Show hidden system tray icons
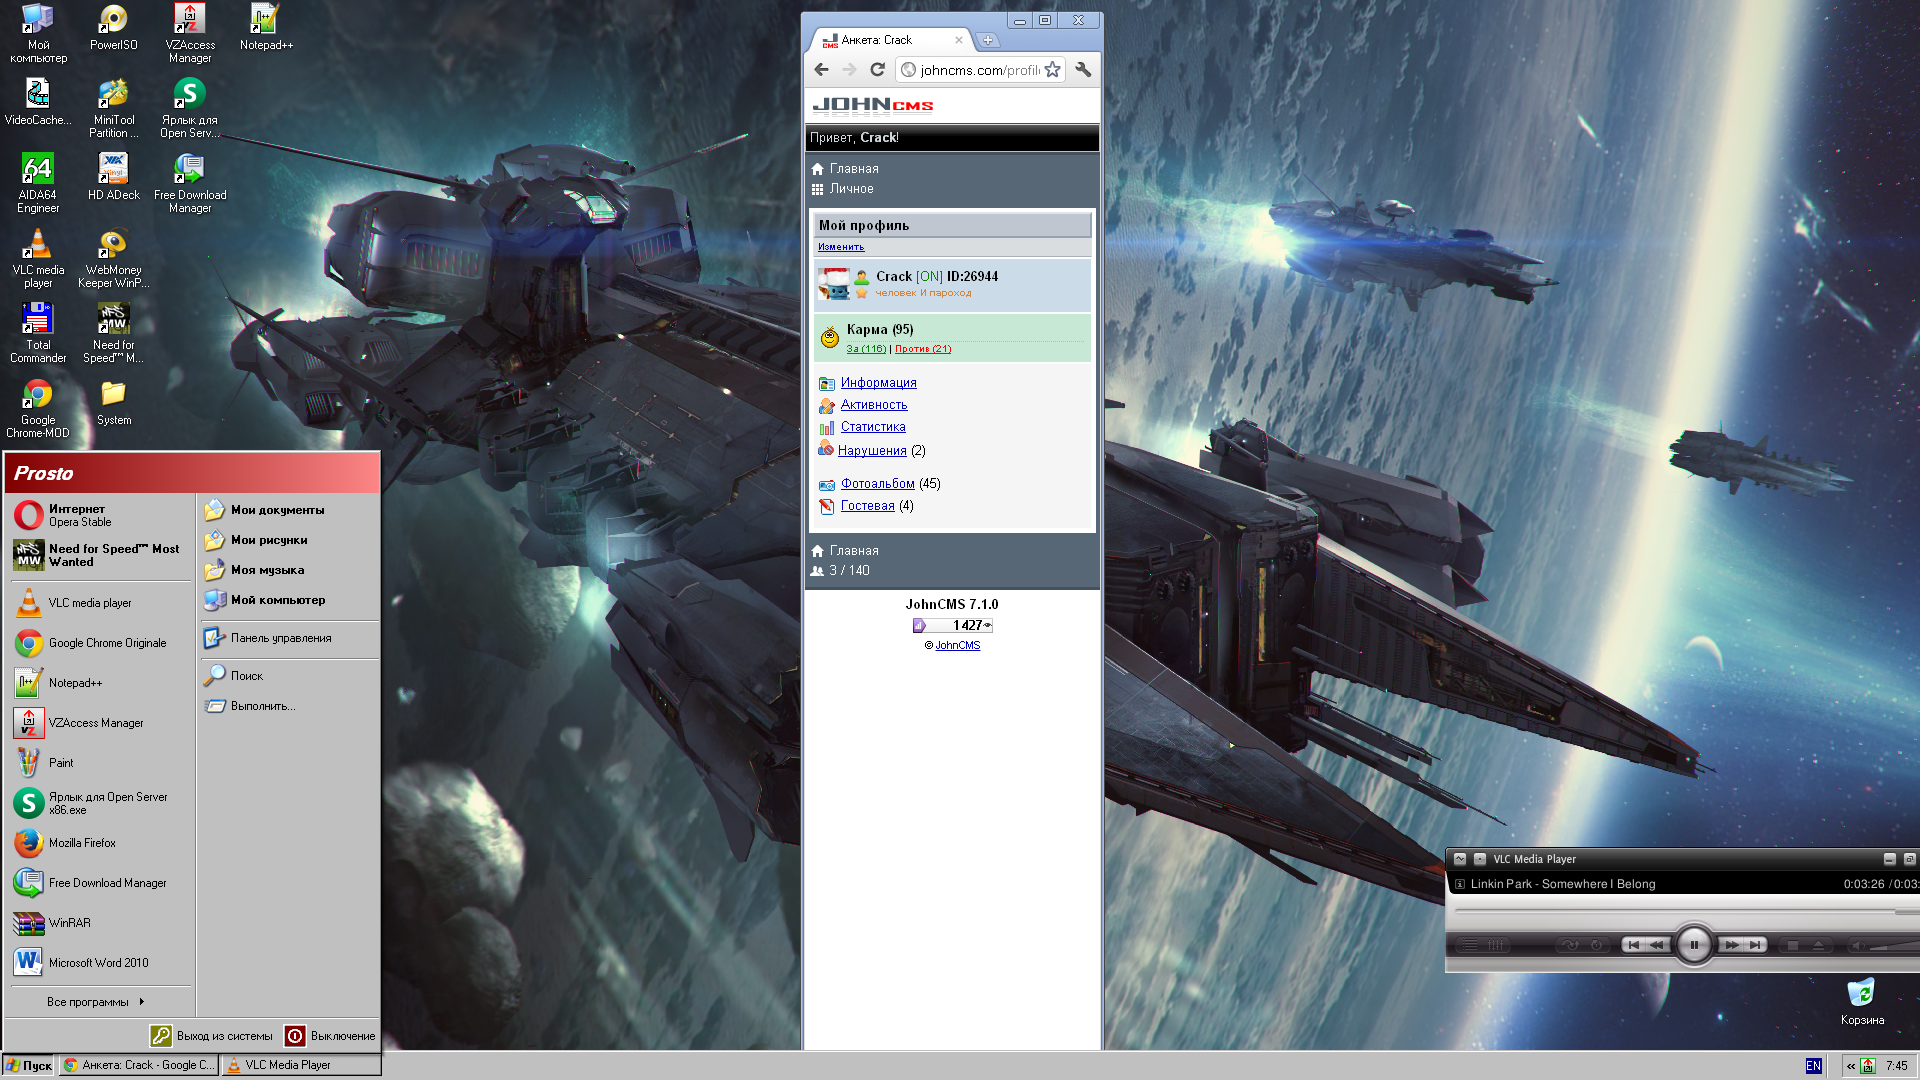This screenshot has height=1080, width=1920. (x=1851, y=1066)
